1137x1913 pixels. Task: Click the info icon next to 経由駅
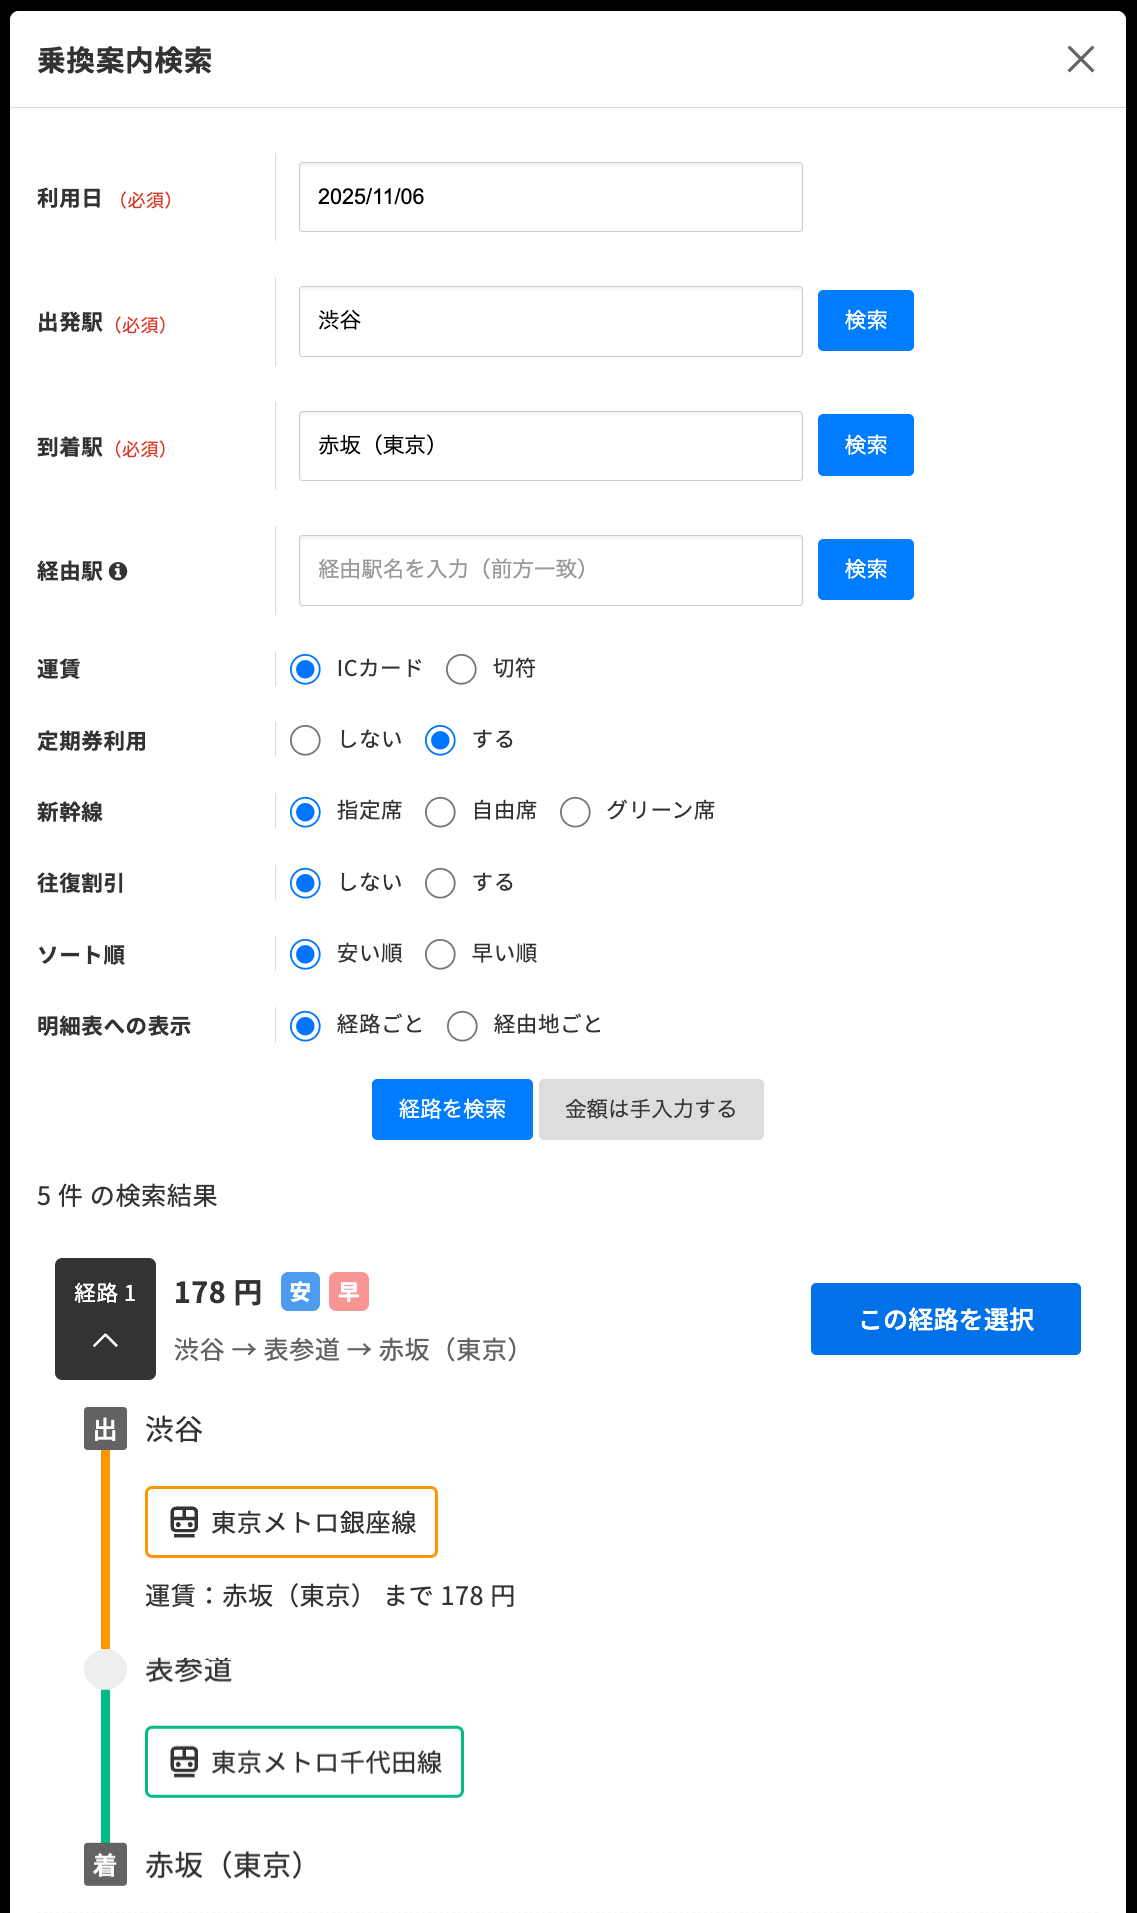point(118,571)
